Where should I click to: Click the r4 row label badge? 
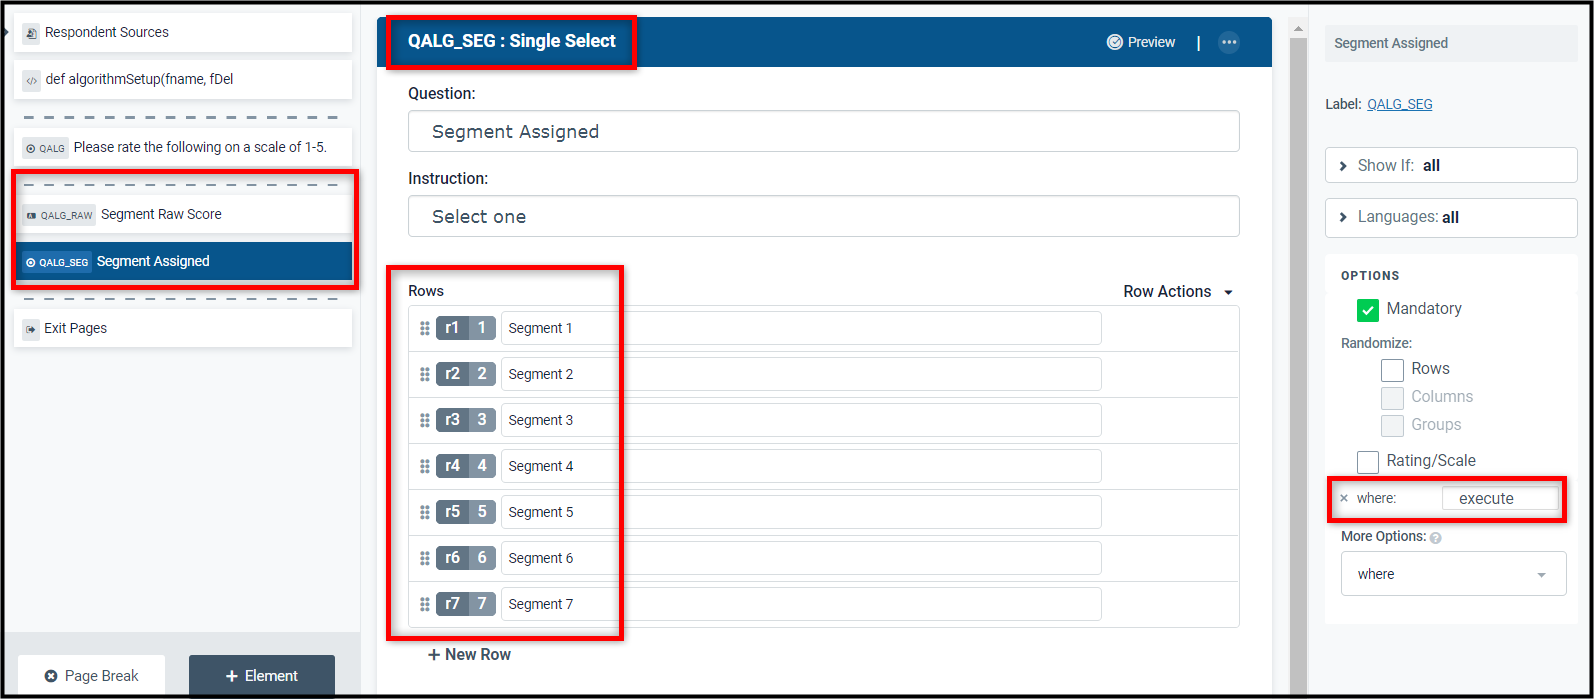click(x=453, y=466)
